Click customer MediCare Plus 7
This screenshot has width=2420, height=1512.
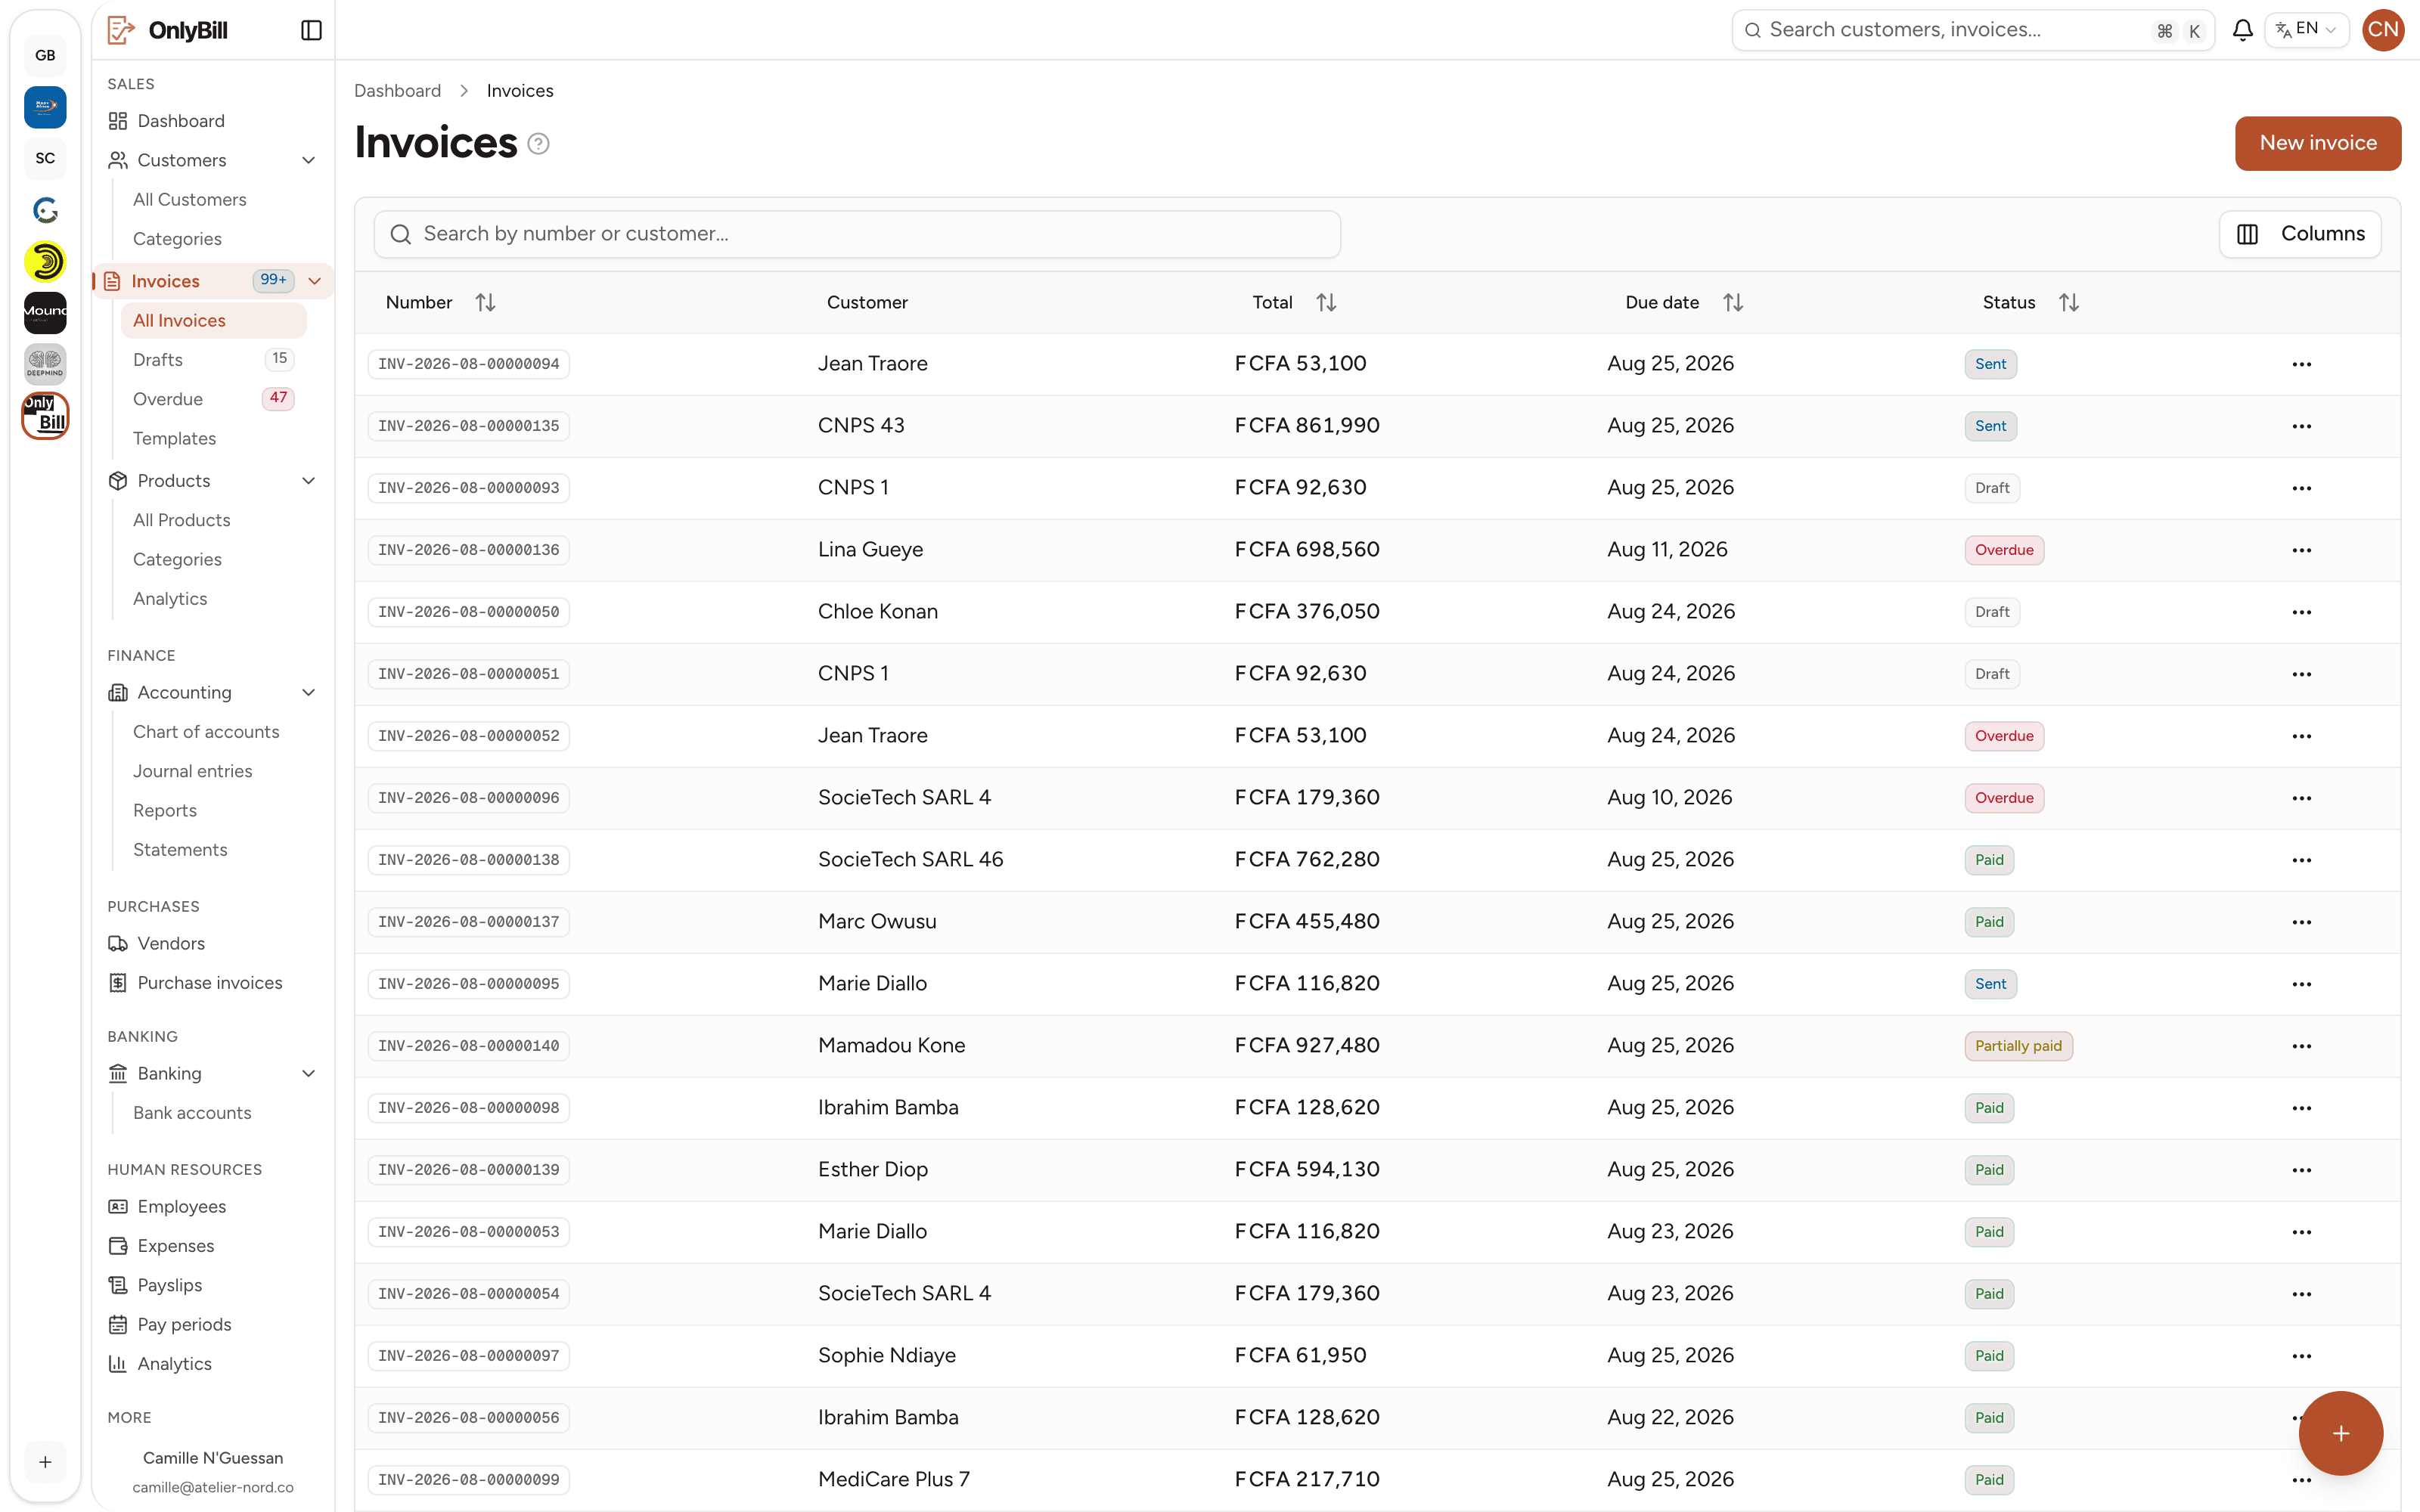893,1480
